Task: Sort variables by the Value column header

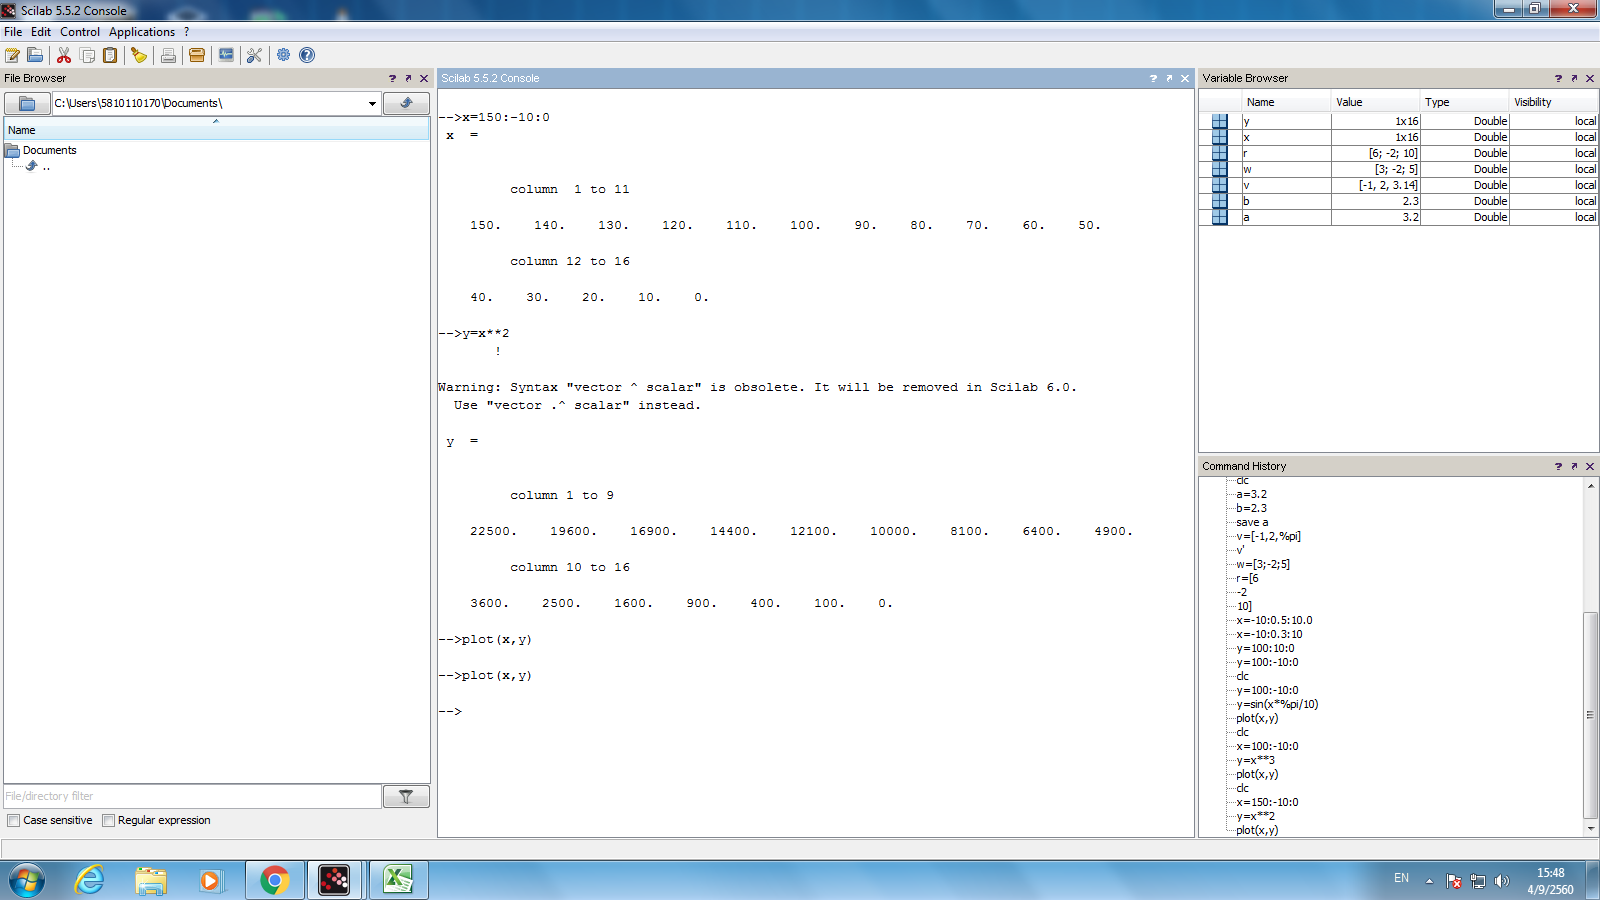Action: [x=1375, y=102]
